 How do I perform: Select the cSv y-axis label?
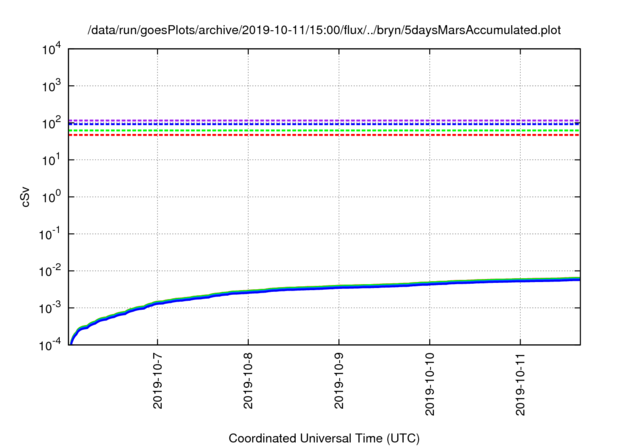click(x=25, y=197)
